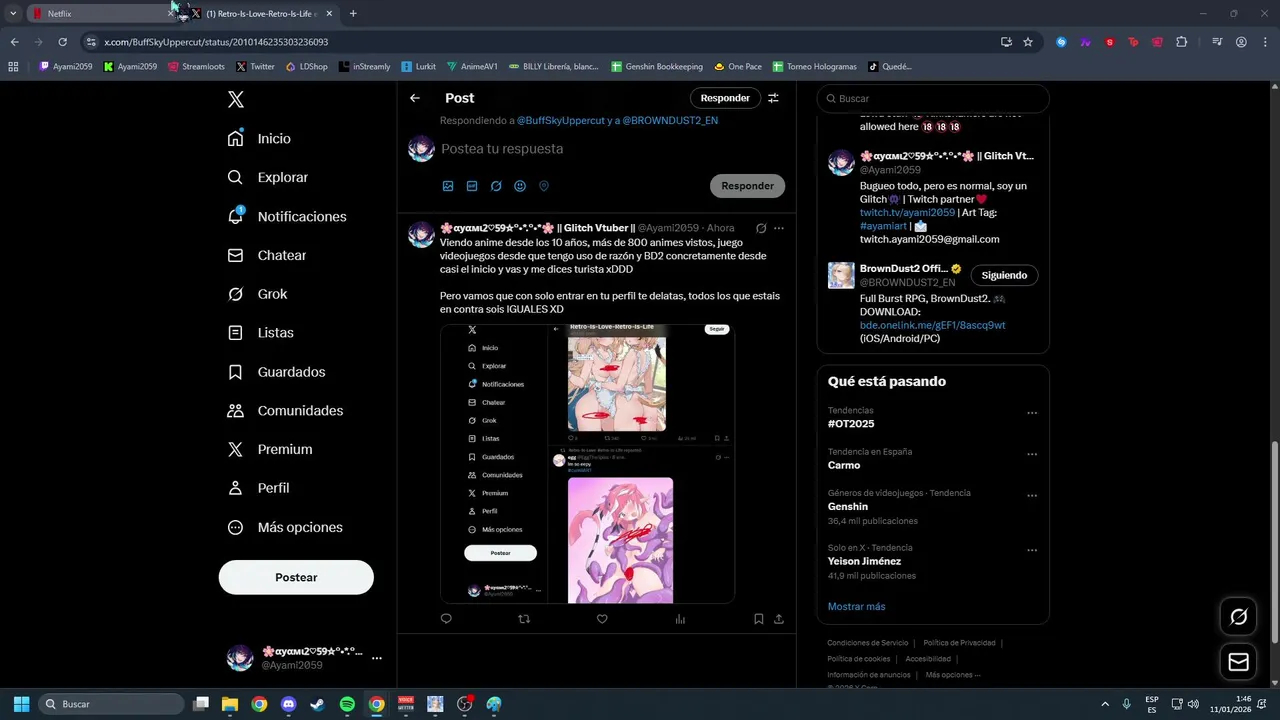
Task: Open a new browser tab
Action: tap(353, 14)
